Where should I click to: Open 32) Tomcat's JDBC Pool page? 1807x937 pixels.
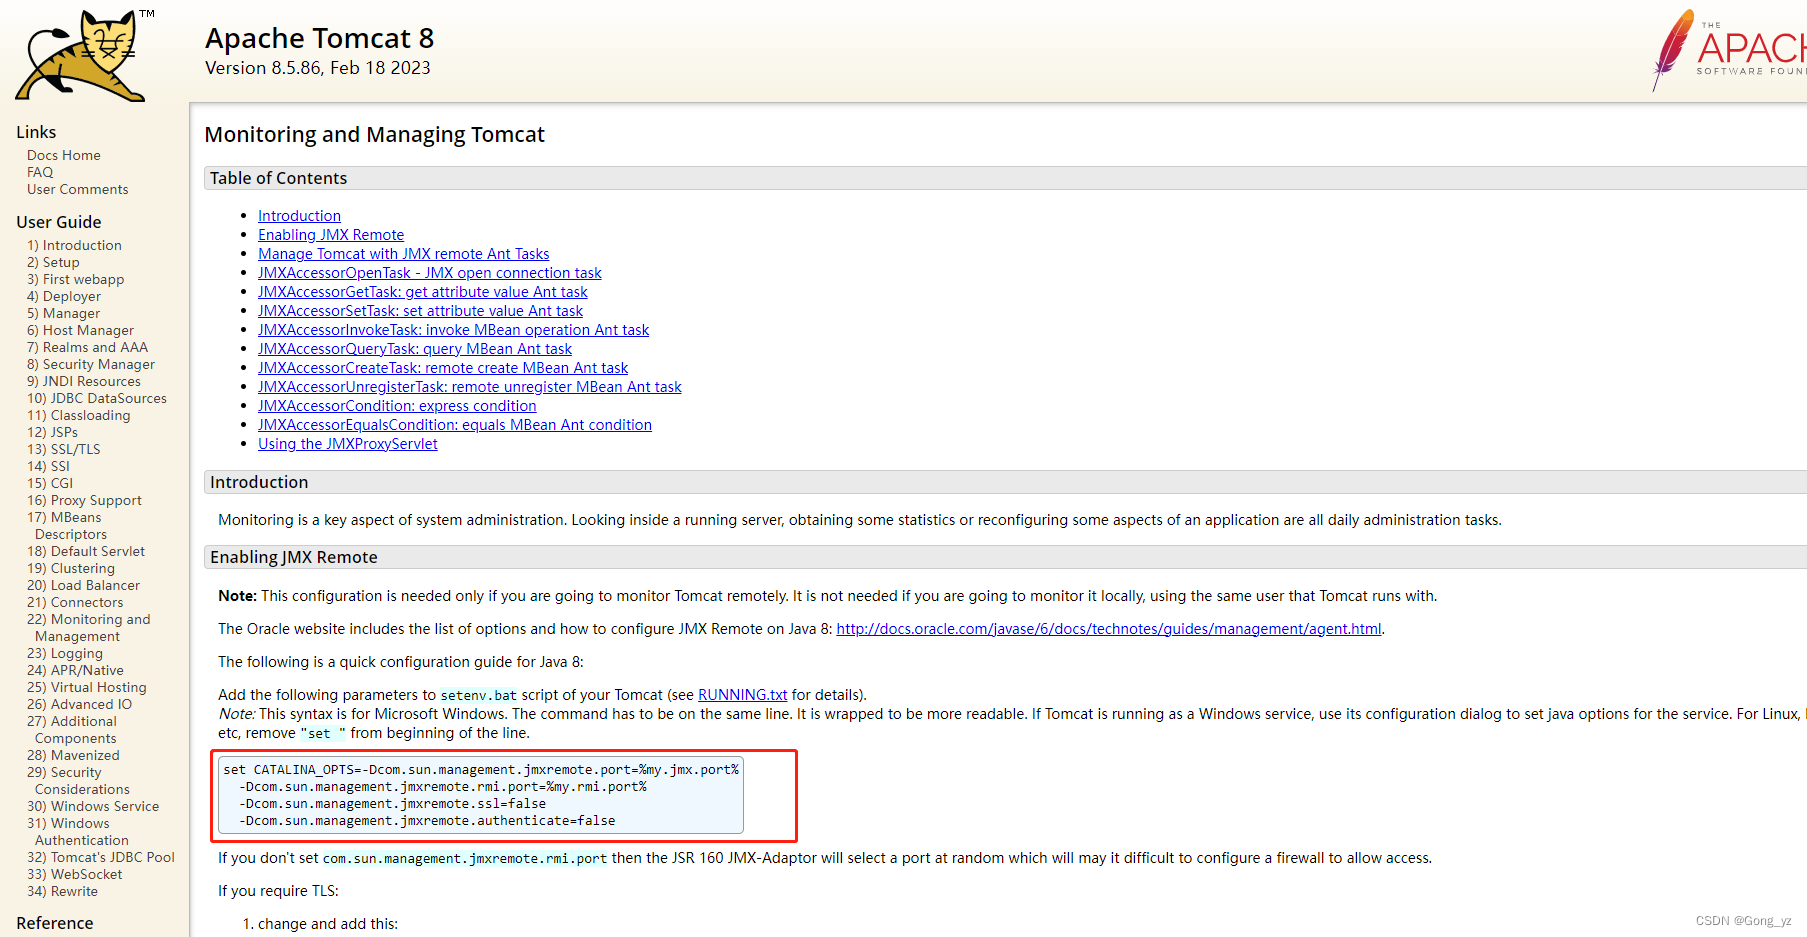(x=101, y=857)
